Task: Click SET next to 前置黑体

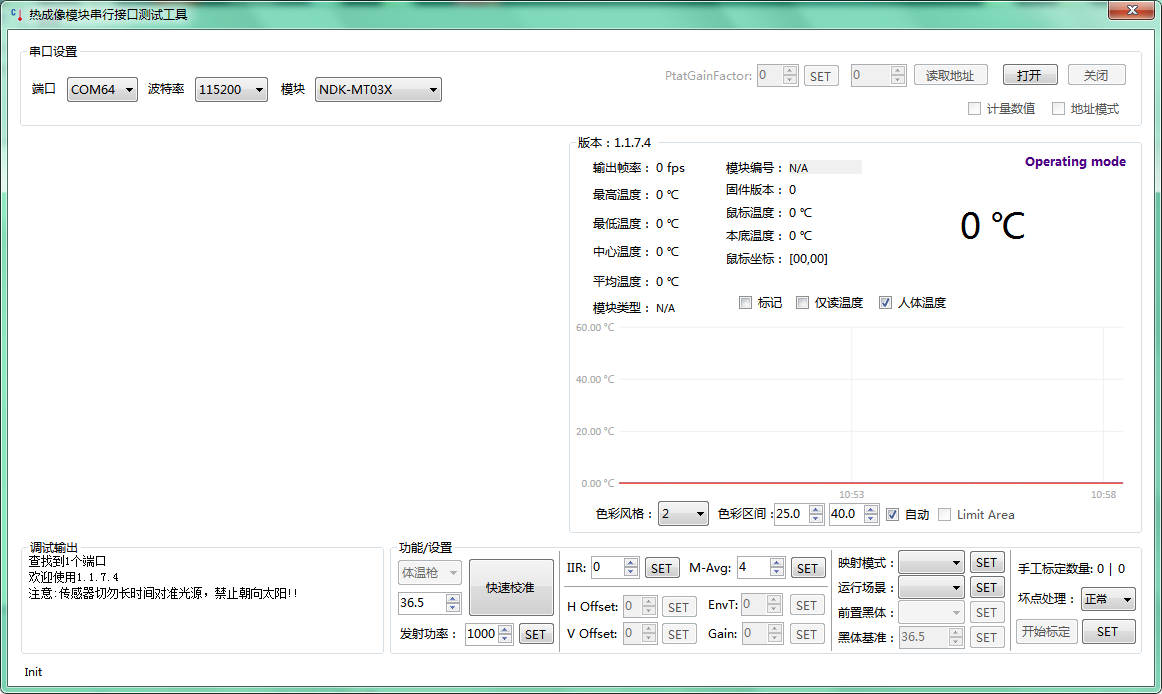Action: (x=987, y=612)
